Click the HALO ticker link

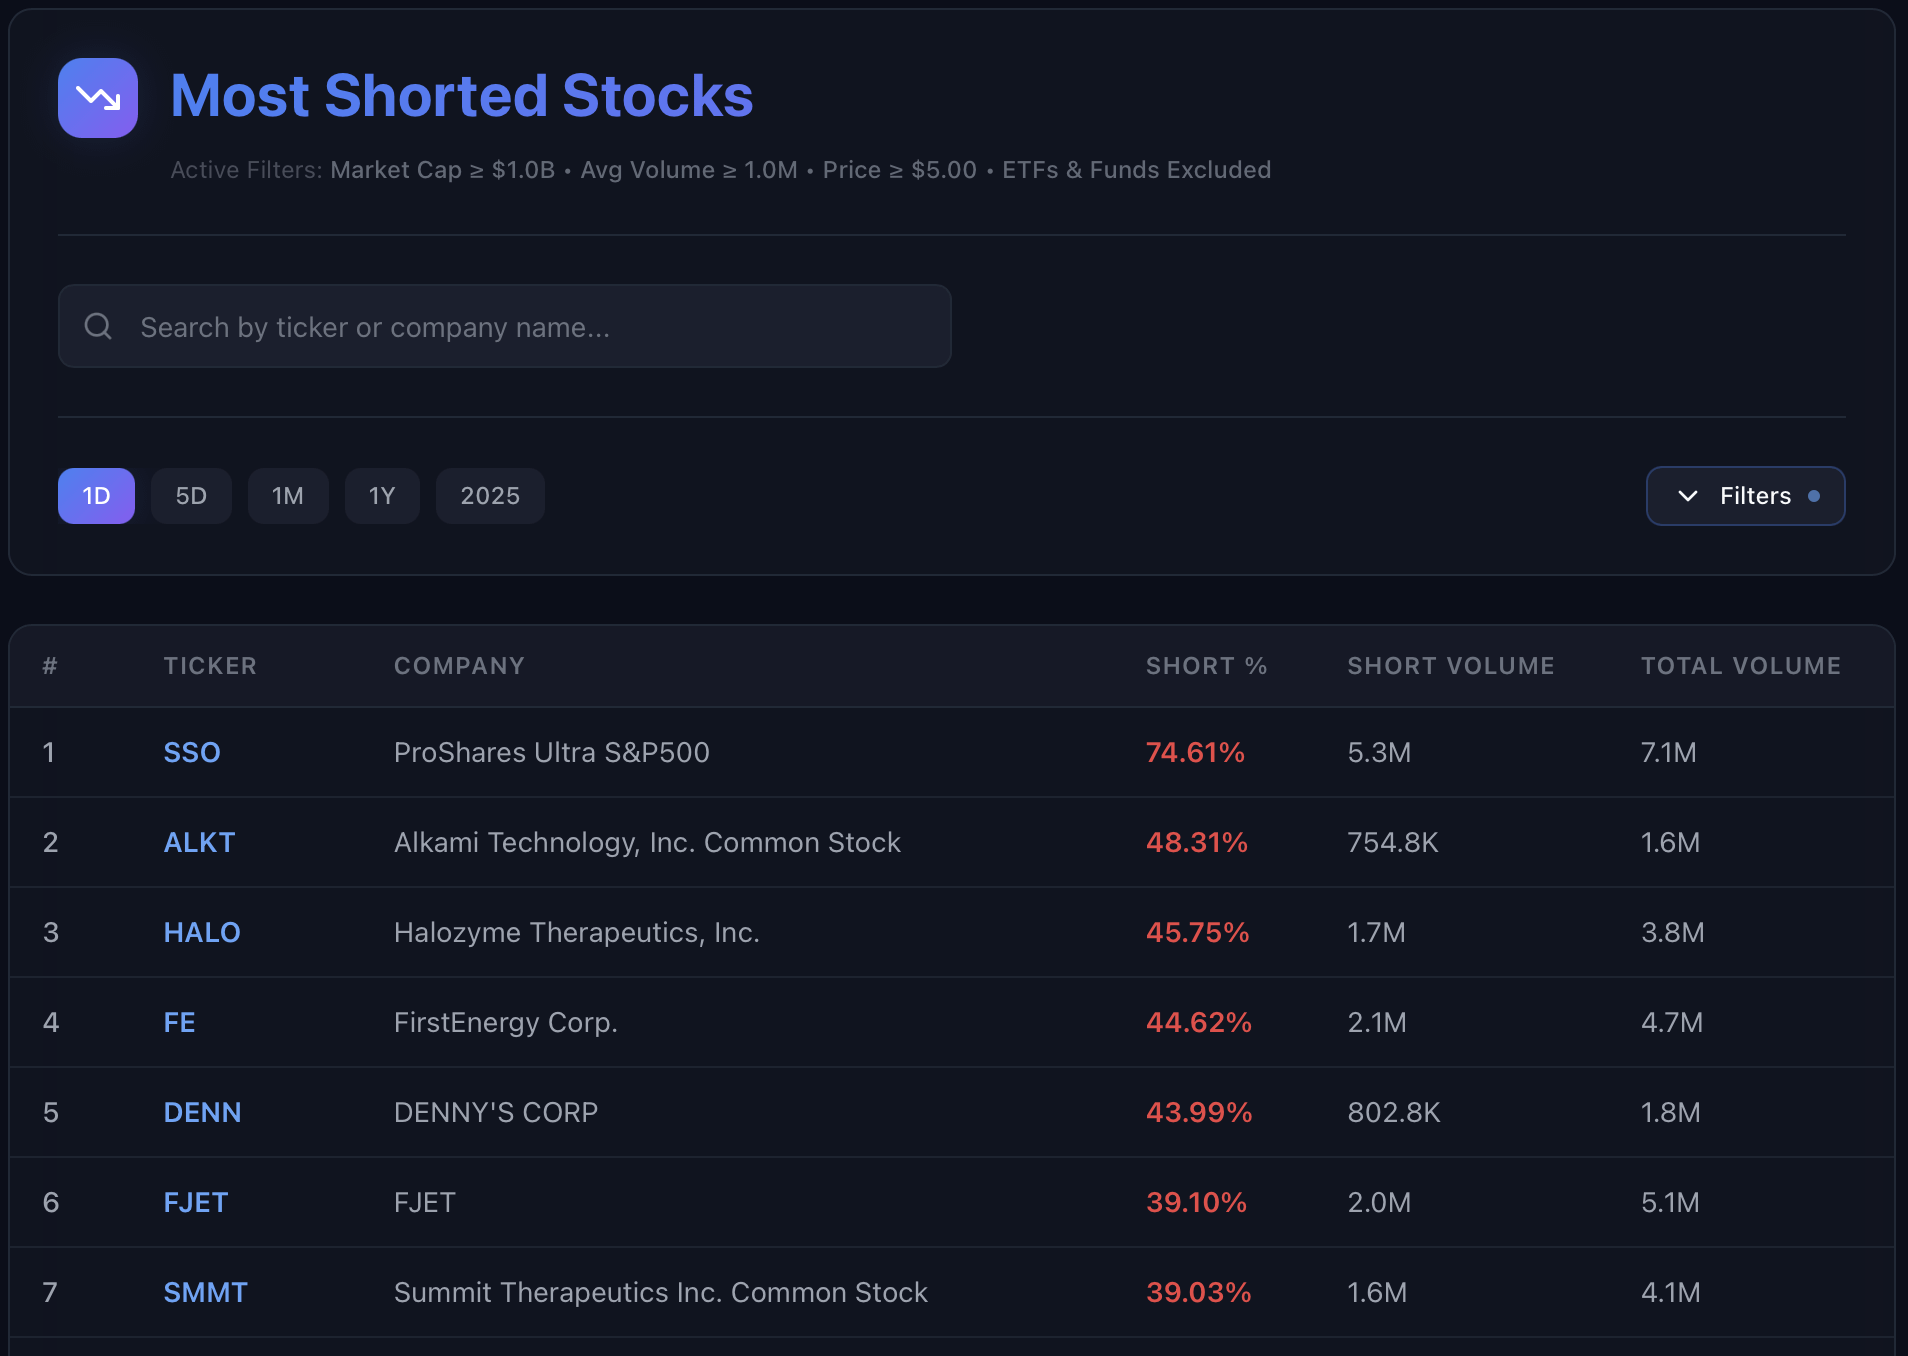pyautogui.click(x=202, y=932)
